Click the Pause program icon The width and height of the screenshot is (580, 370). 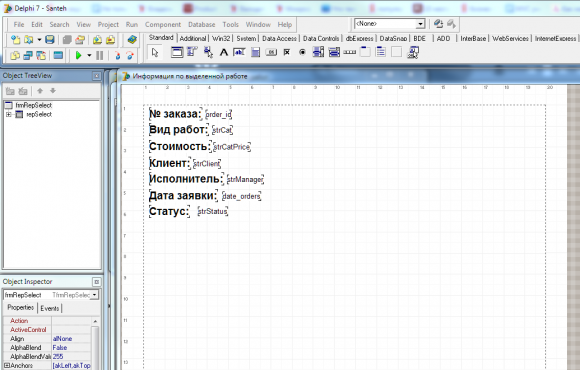[100, 56]
